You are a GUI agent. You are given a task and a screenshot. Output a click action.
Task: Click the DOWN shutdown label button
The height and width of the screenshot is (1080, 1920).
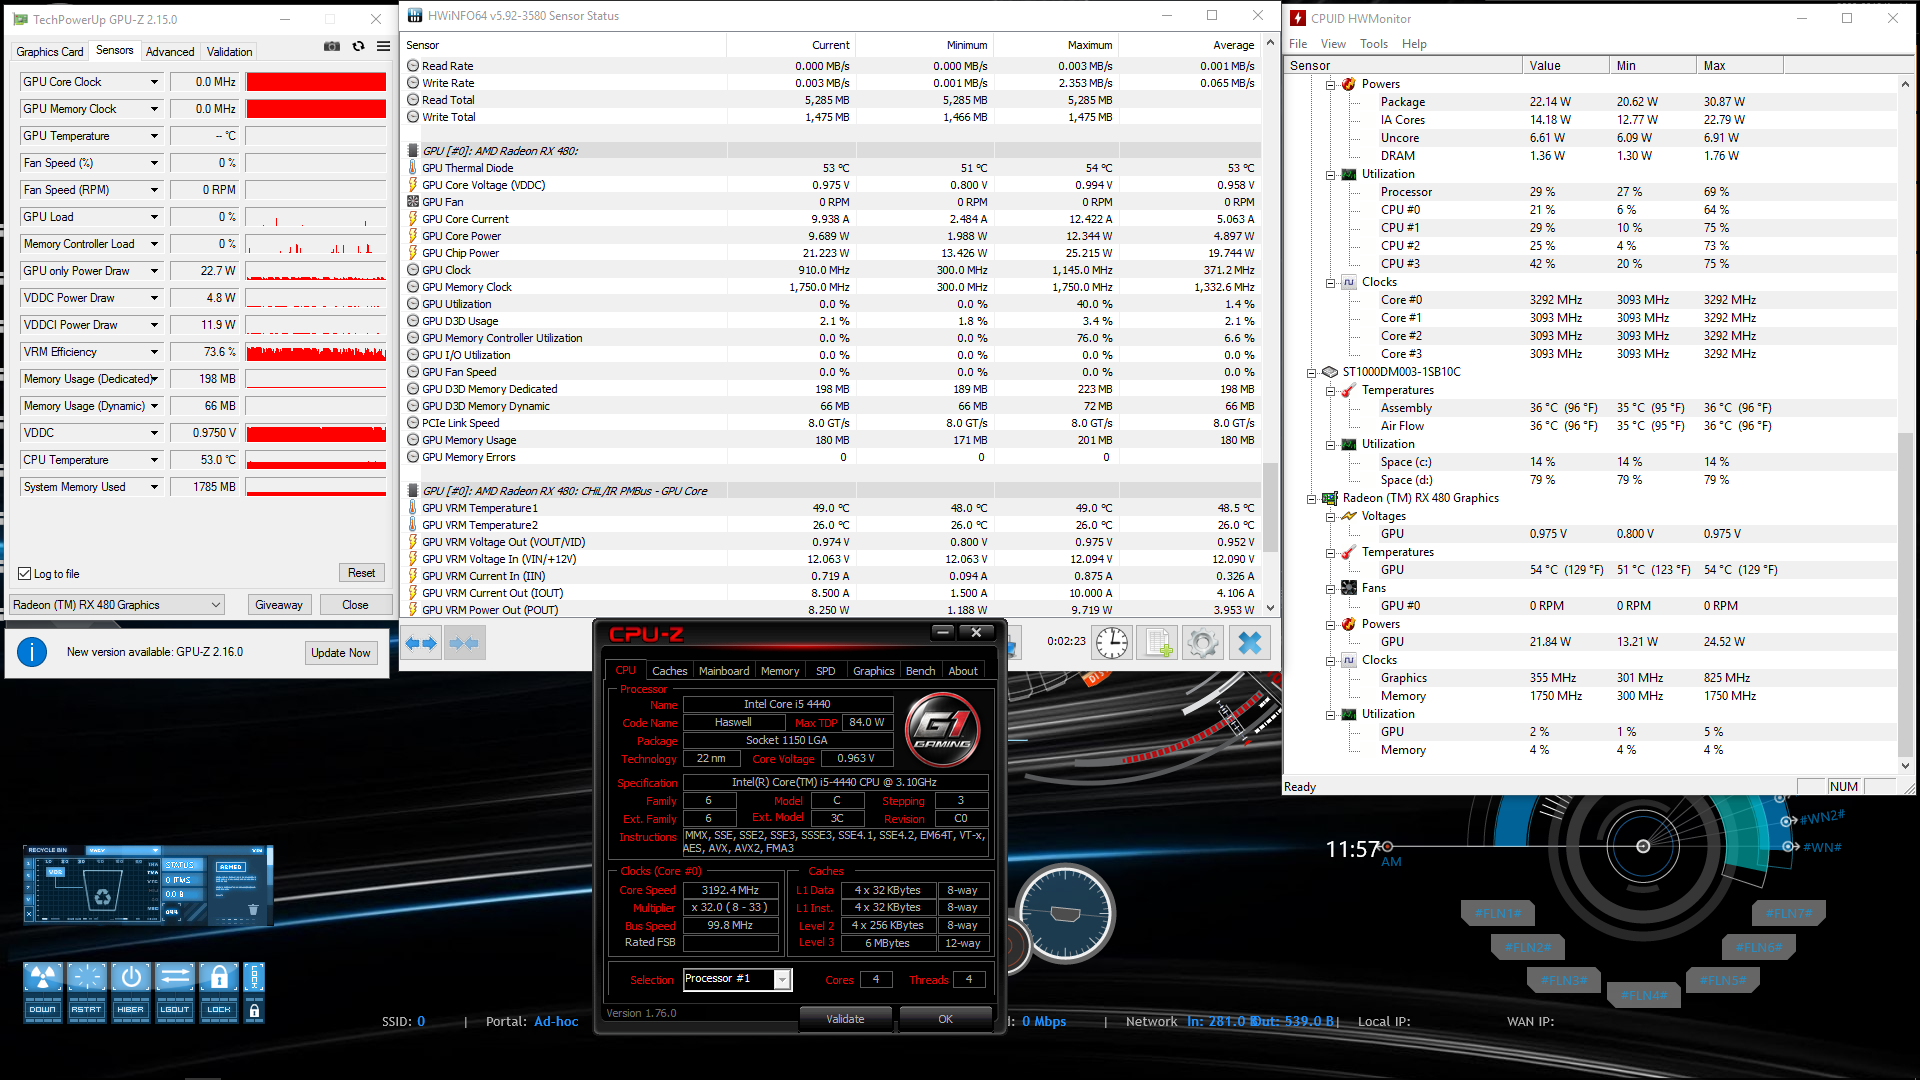pos(43,1010)
